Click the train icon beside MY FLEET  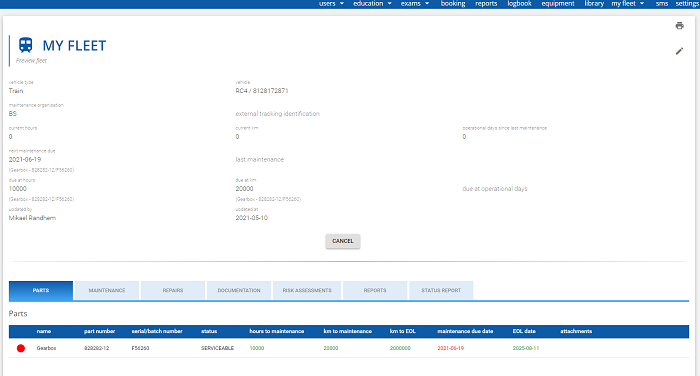26,45
